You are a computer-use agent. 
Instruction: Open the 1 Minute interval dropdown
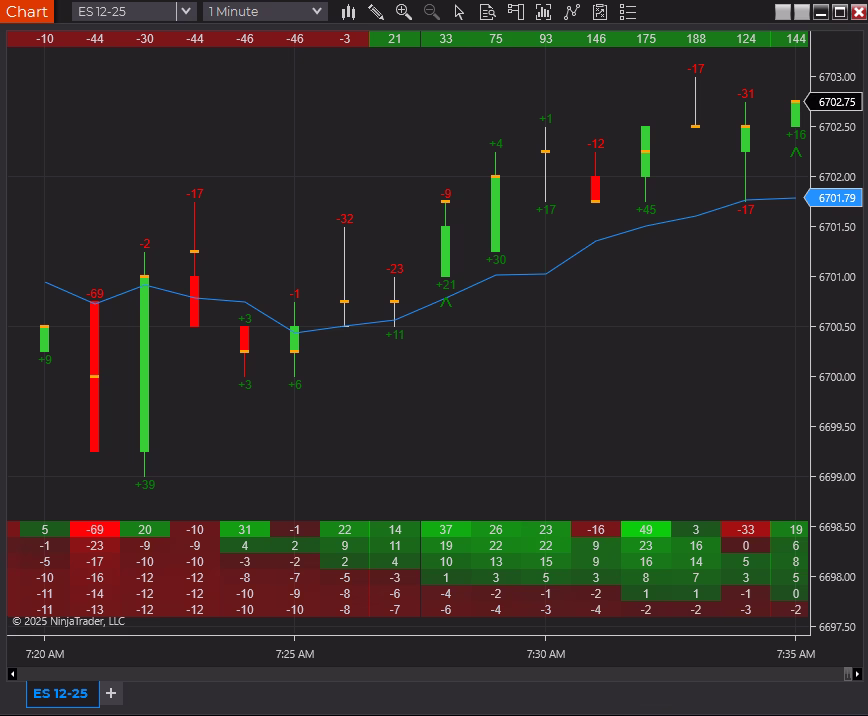coord(265,12)
